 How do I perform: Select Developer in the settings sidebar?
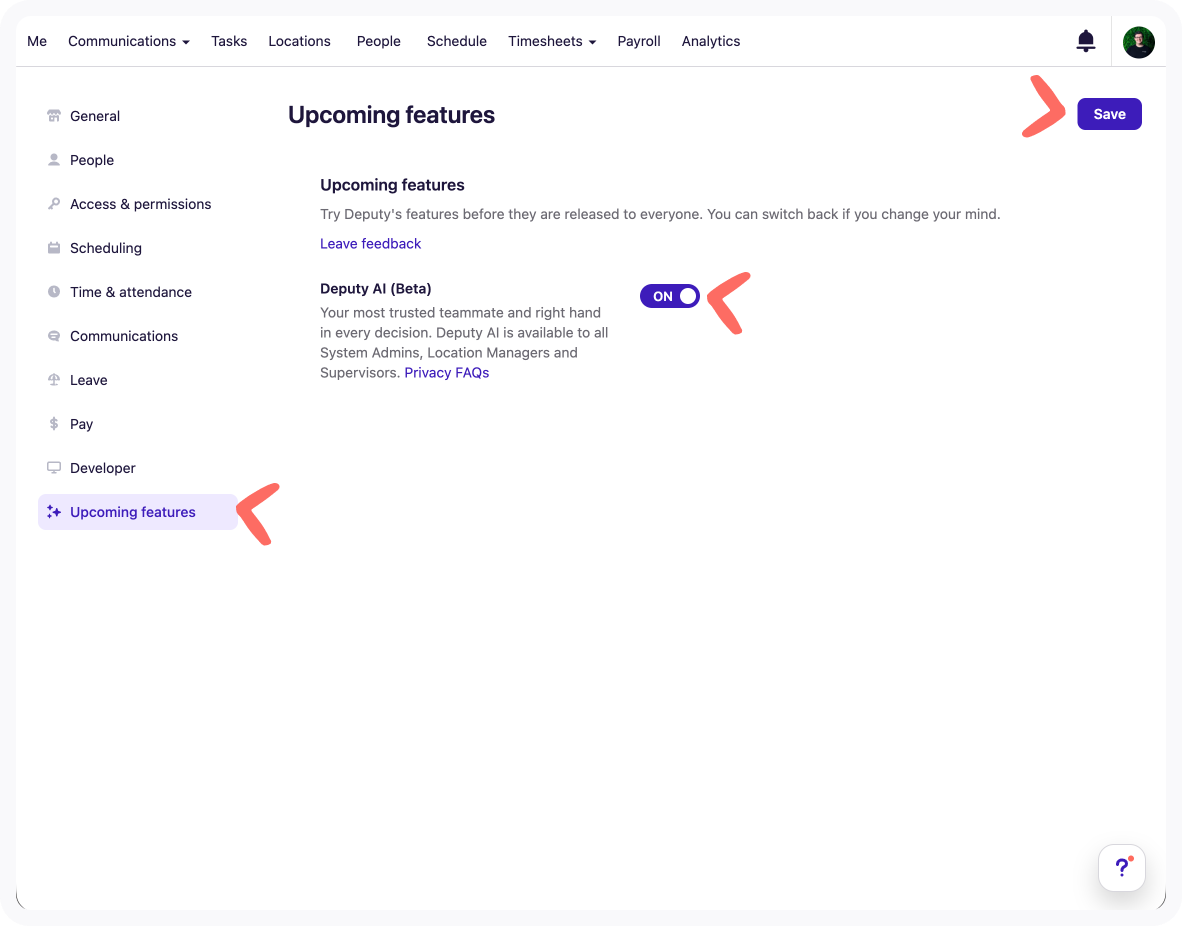pos(102,468)
